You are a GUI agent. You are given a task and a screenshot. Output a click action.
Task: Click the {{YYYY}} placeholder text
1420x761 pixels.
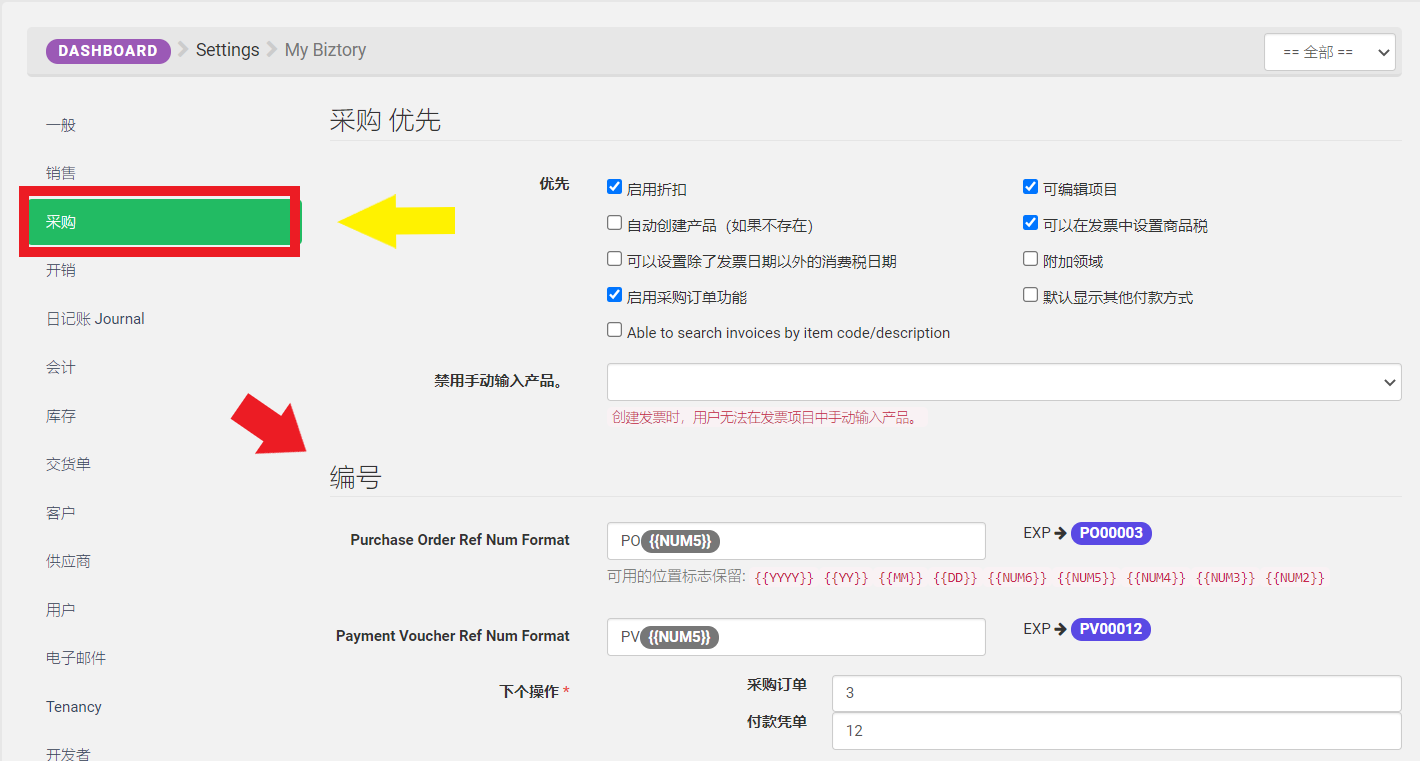point(784,578)
